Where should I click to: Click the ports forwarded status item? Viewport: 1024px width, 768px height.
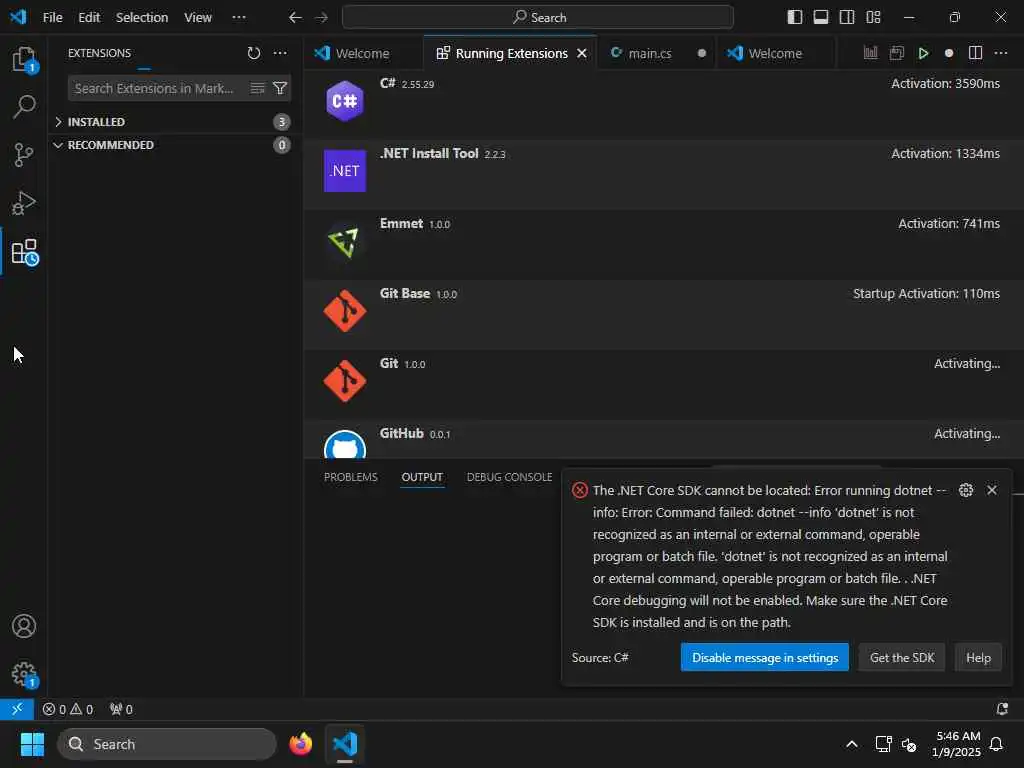tap(121, 709)
